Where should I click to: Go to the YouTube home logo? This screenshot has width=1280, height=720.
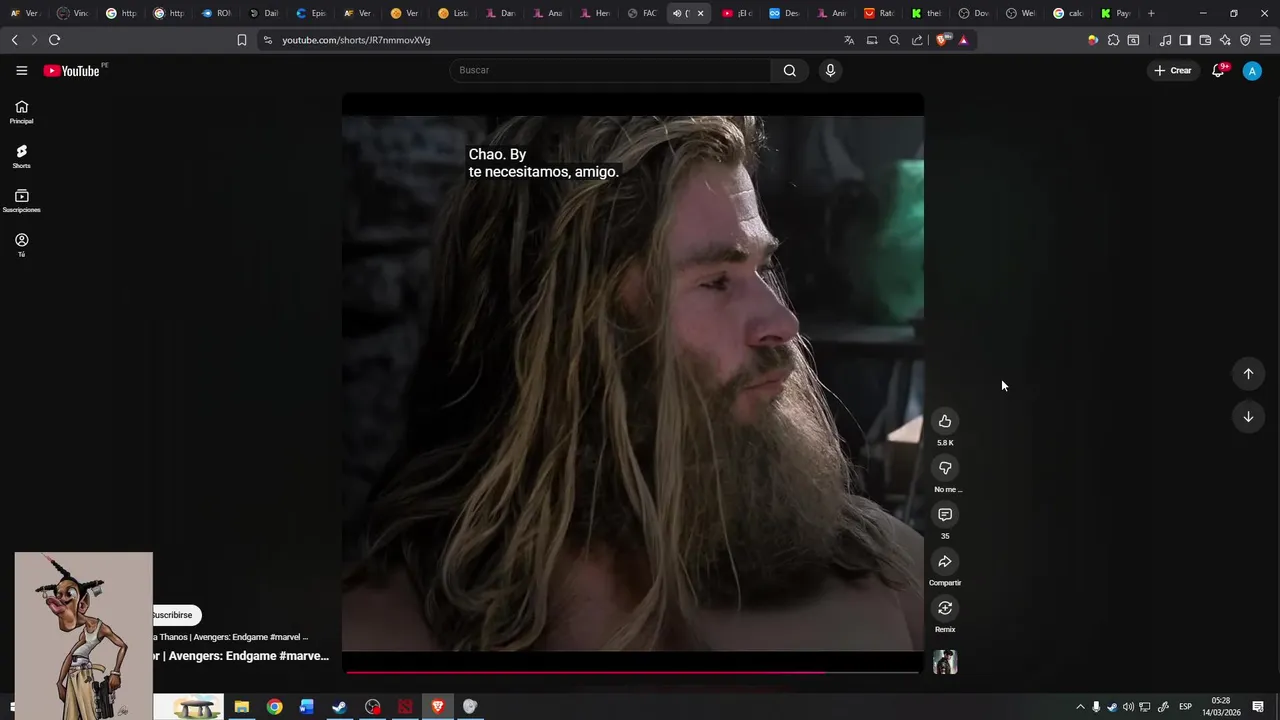(71, 70)
